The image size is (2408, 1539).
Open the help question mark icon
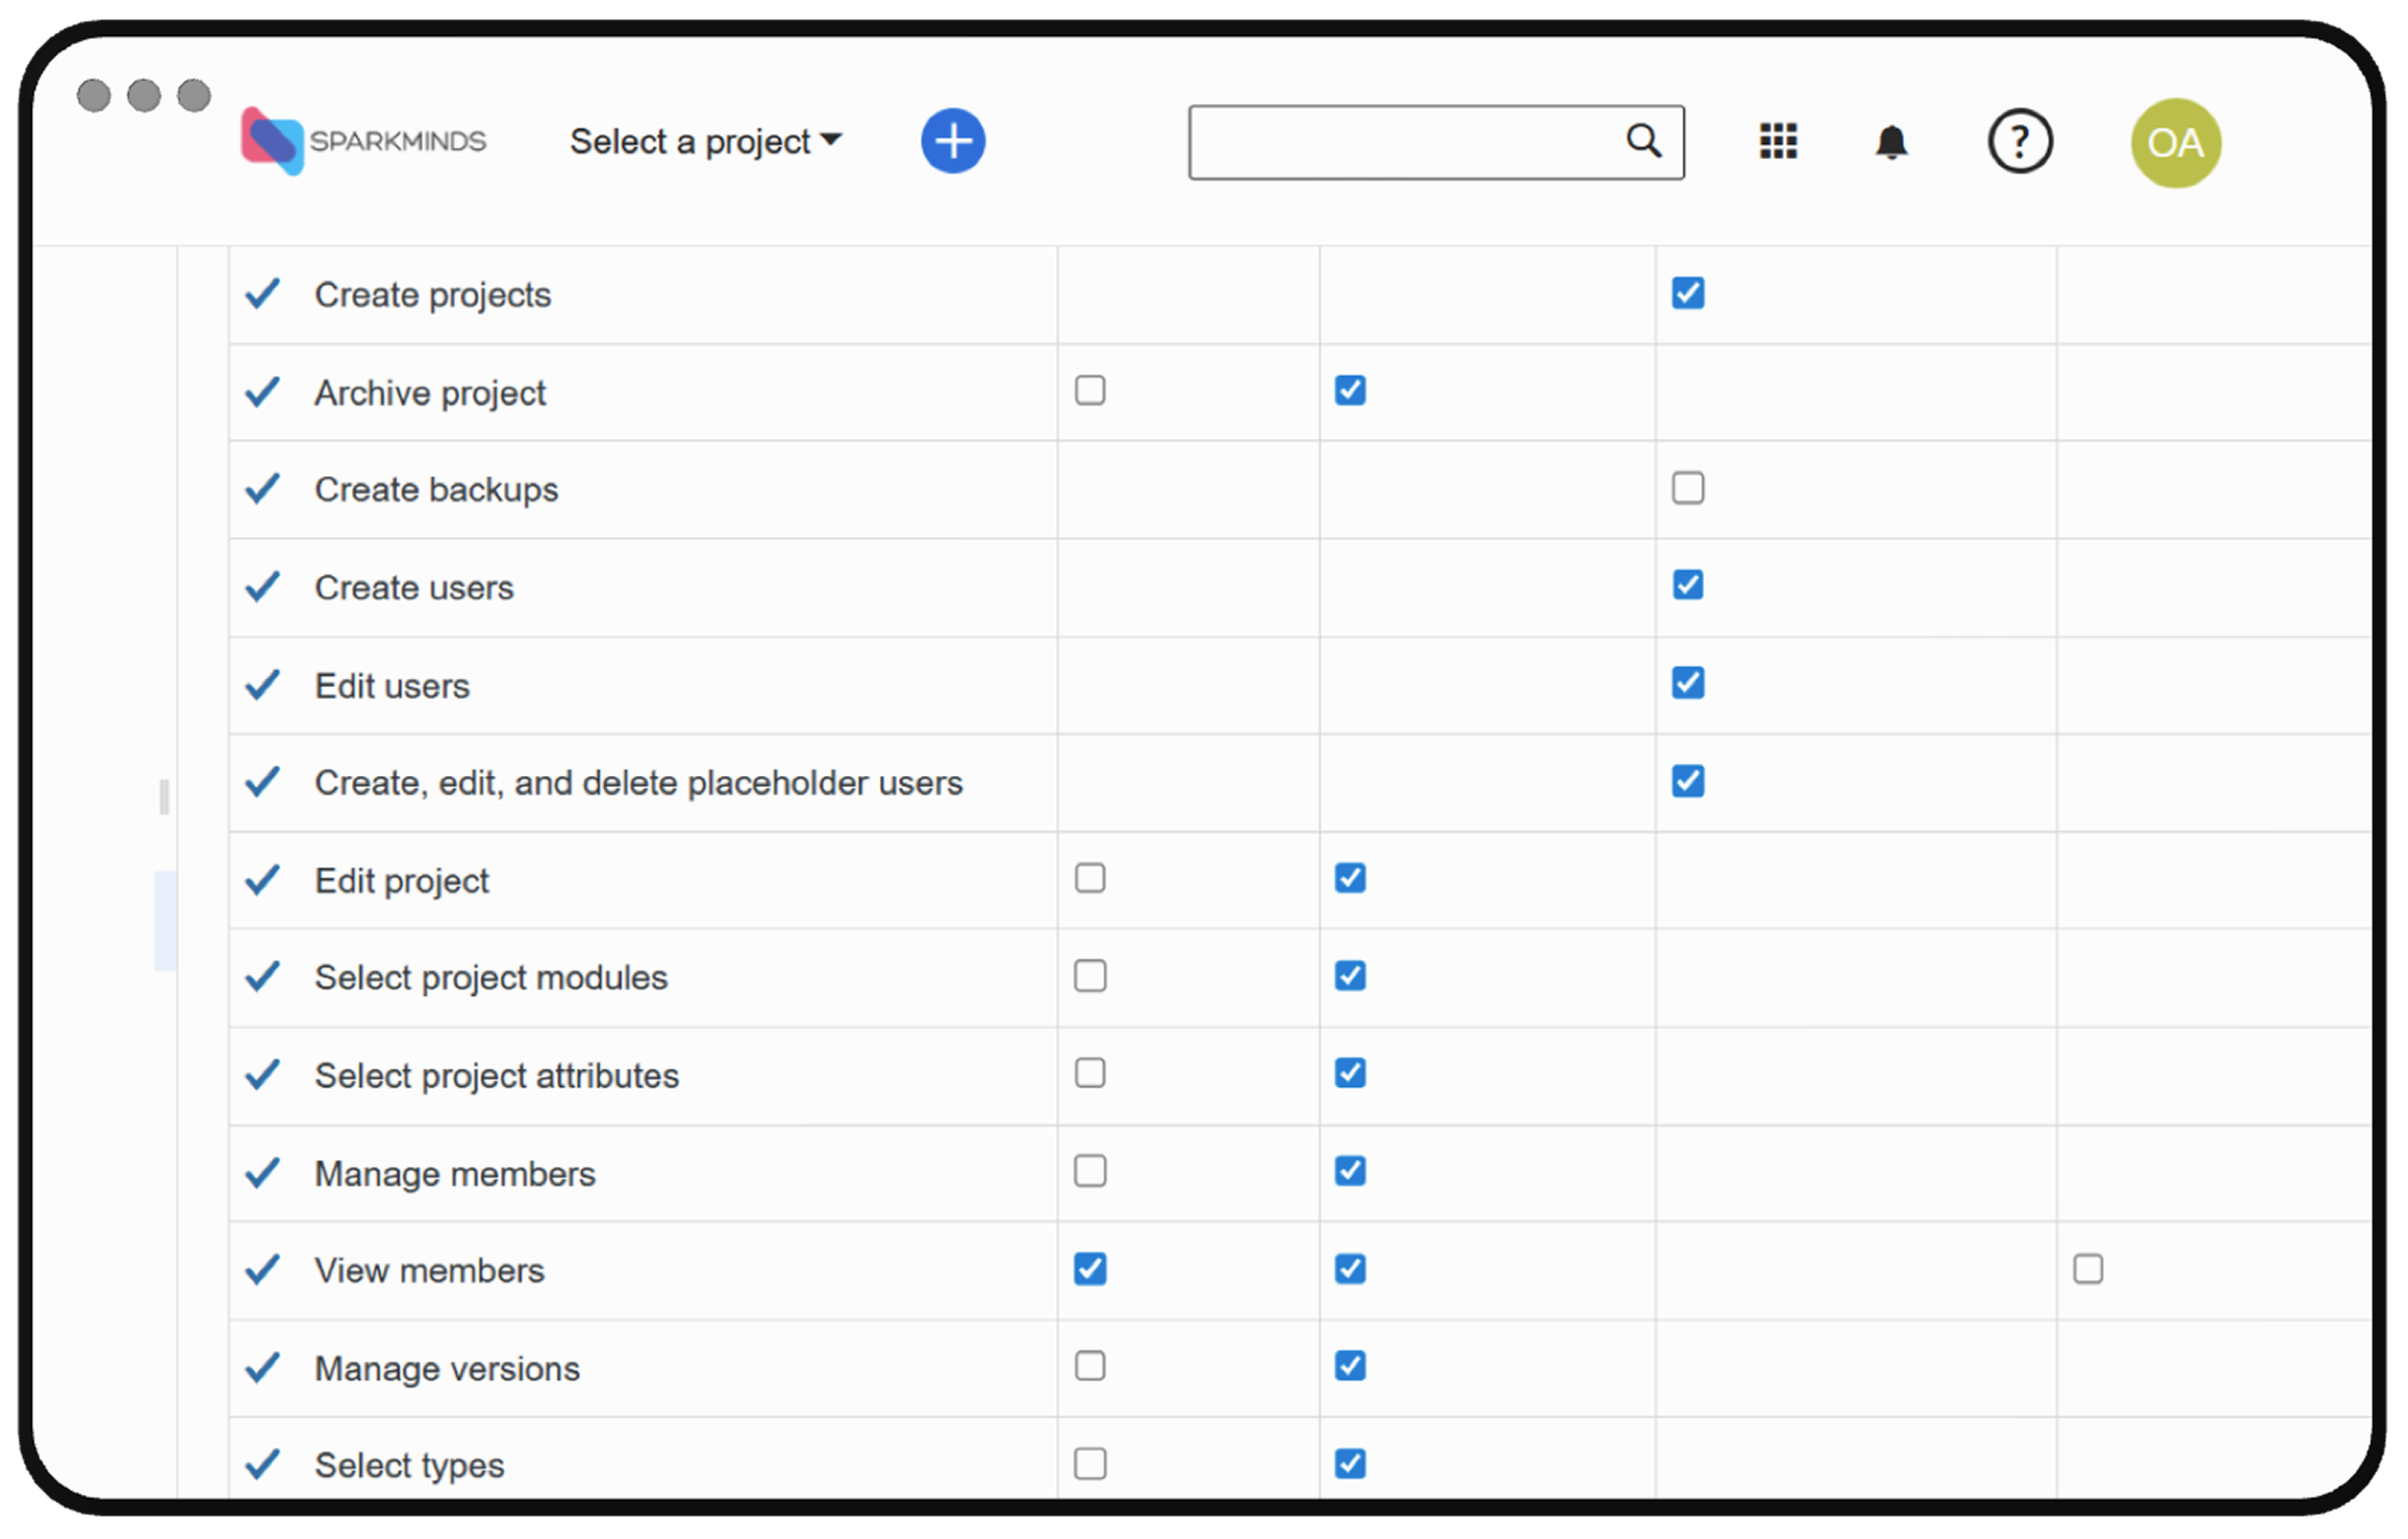point(2019,141)
